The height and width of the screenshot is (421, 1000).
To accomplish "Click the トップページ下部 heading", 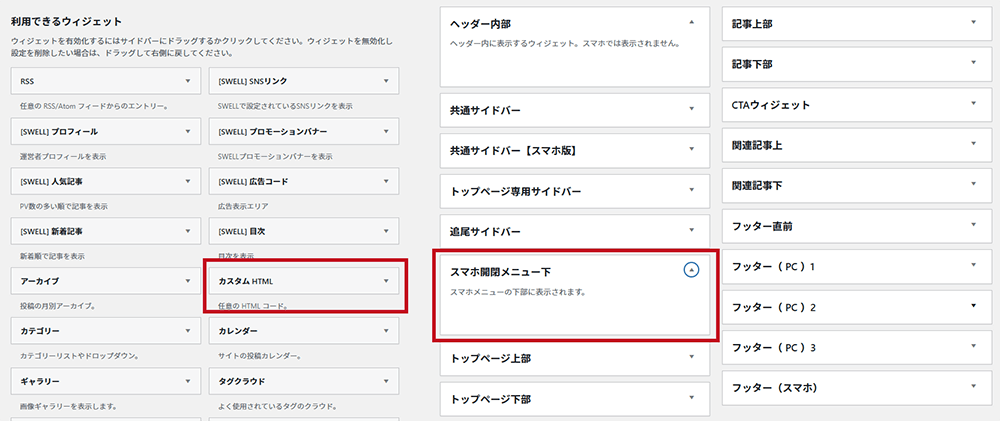I will (x=490, y=399).
